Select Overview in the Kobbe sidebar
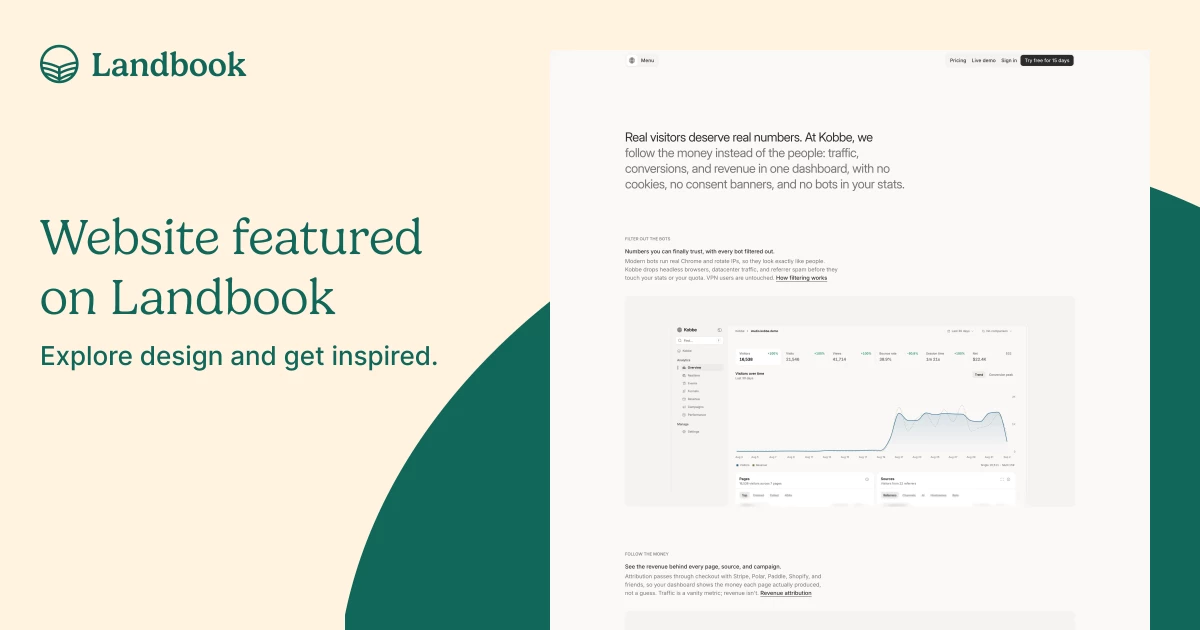This screenshot has height=630, width=1200. tap(700, 368)
